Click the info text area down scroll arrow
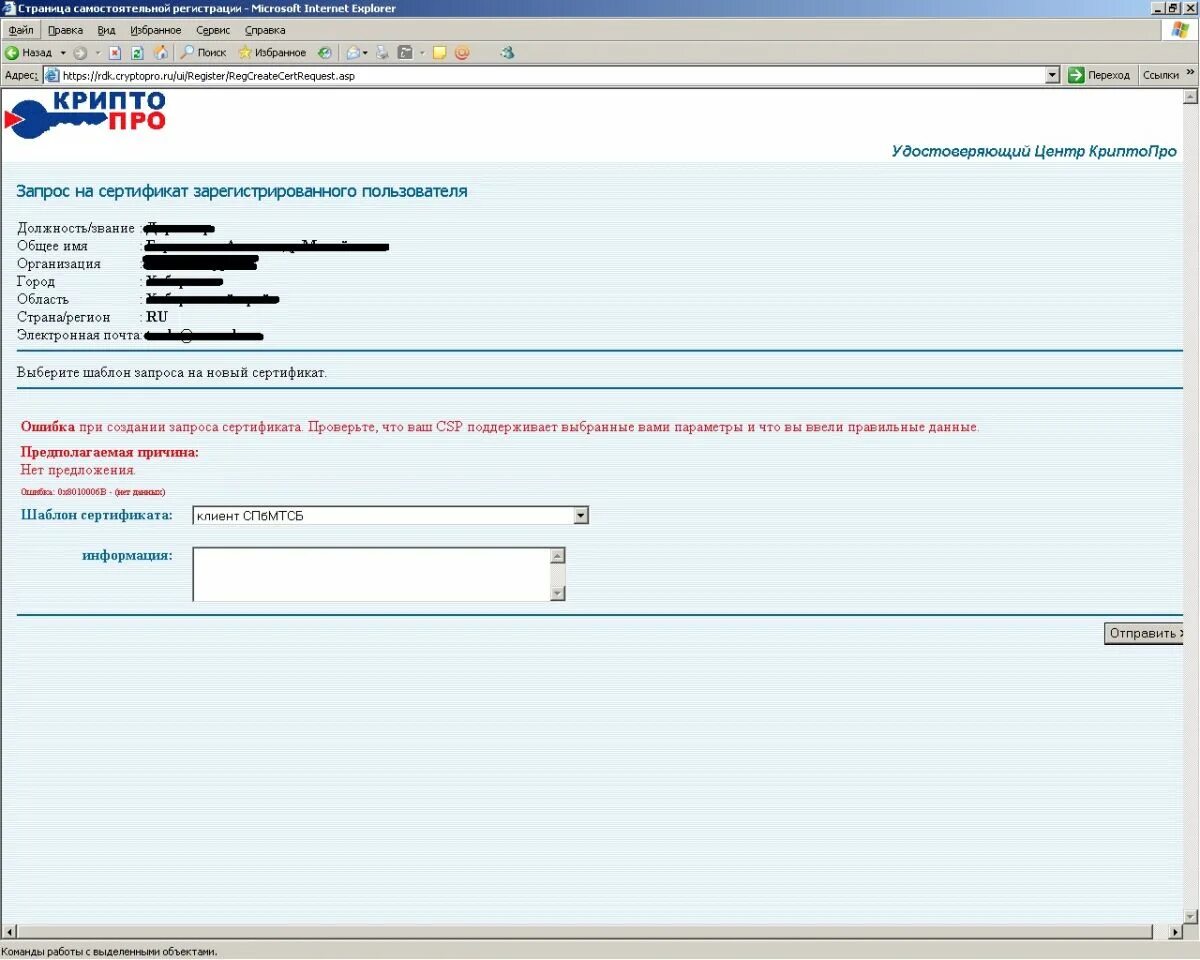 coord(558,593)
